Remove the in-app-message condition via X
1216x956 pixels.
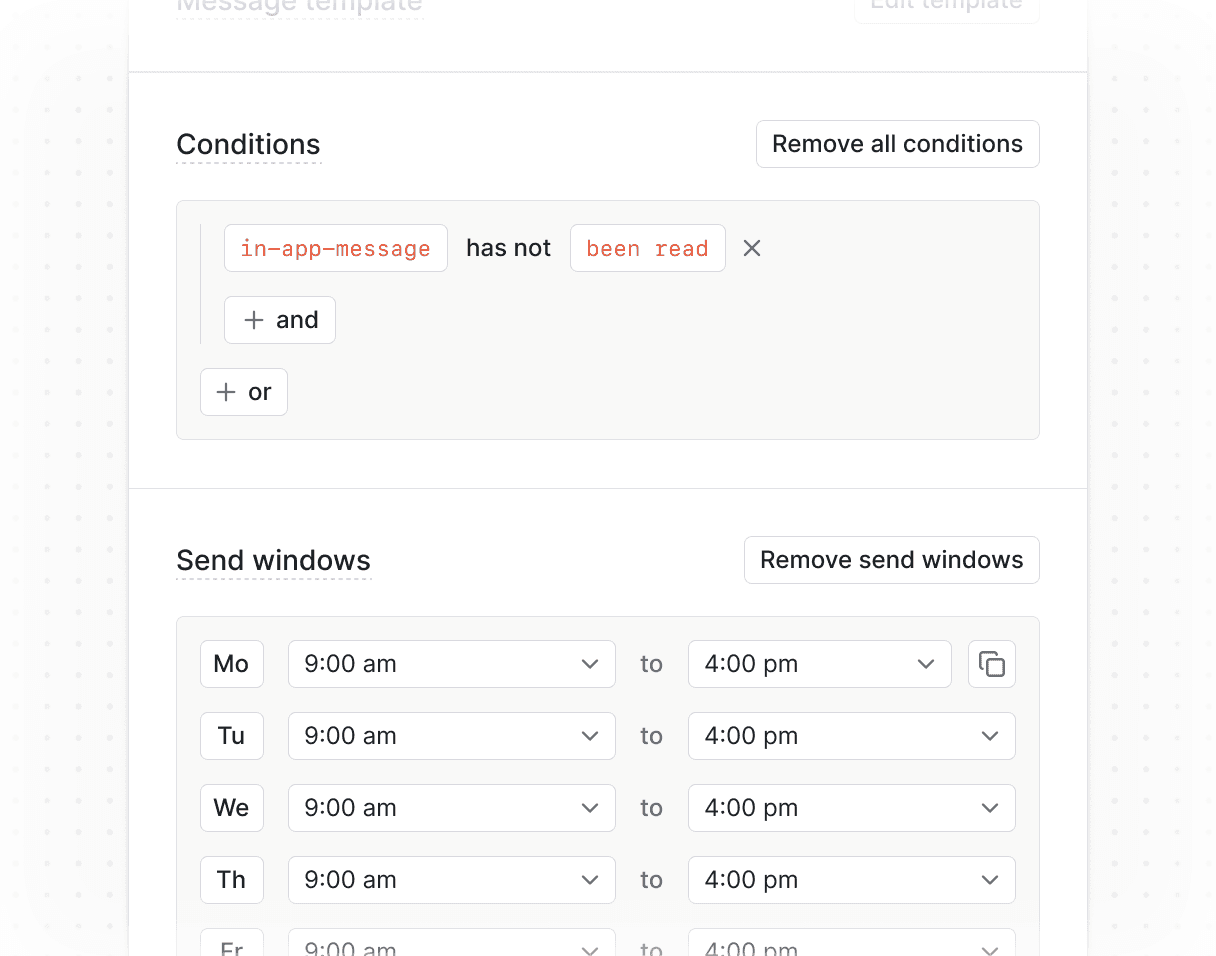click(751, 248)
